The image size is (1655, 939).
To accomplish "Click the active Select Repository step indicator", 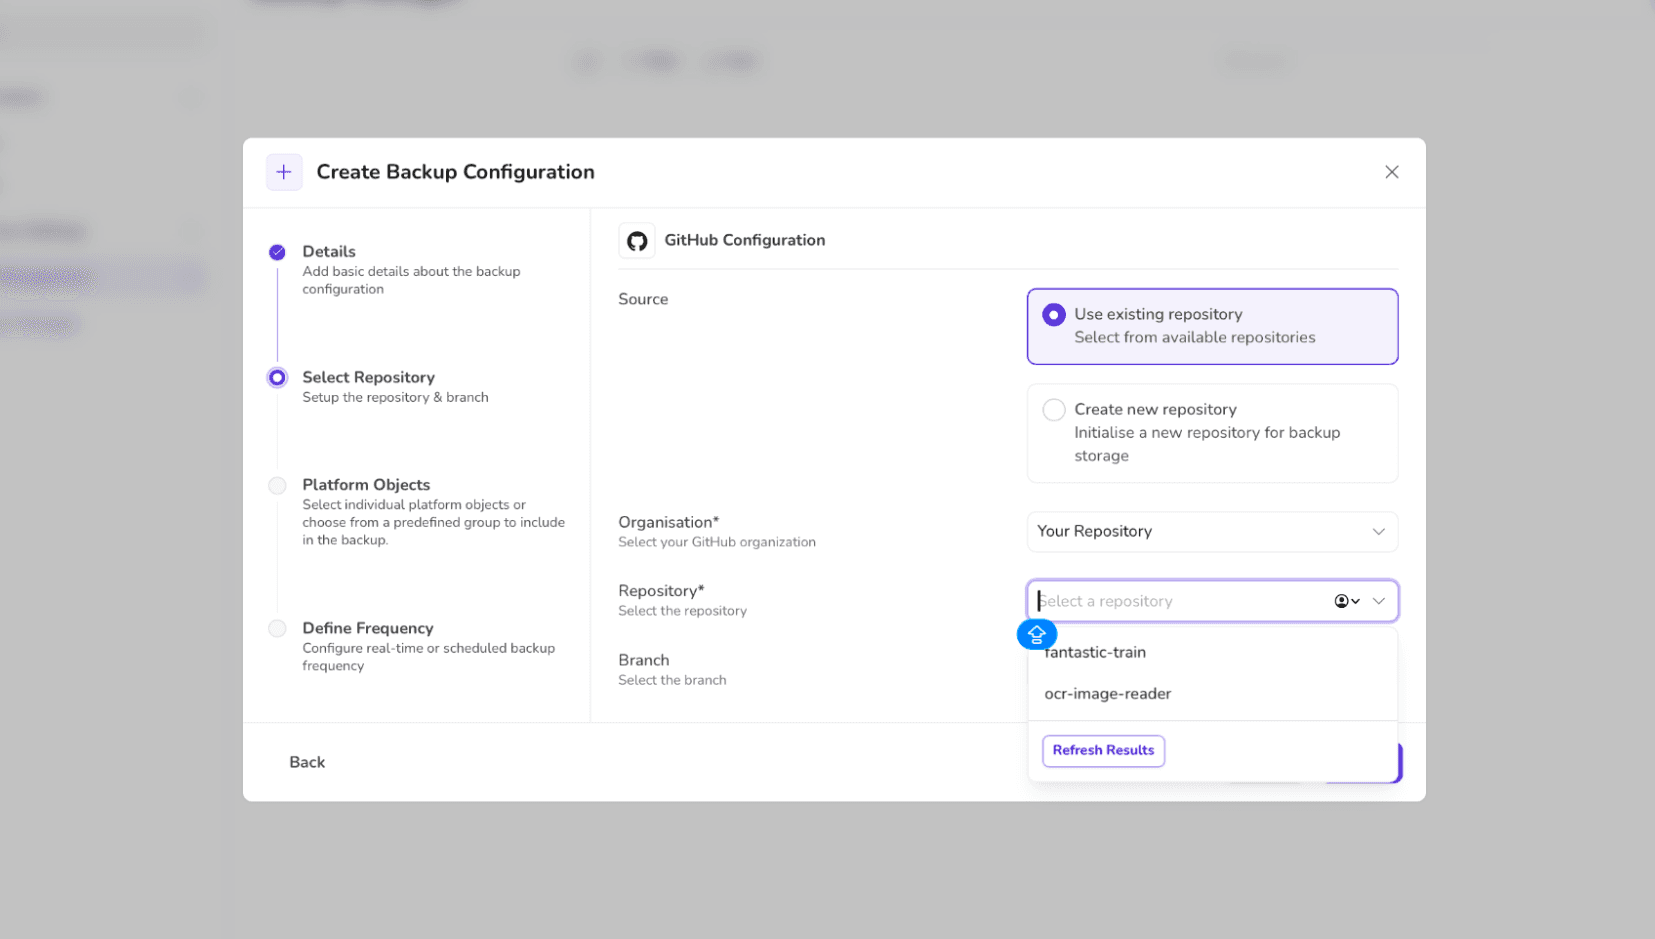I will (x=277, y=378).
